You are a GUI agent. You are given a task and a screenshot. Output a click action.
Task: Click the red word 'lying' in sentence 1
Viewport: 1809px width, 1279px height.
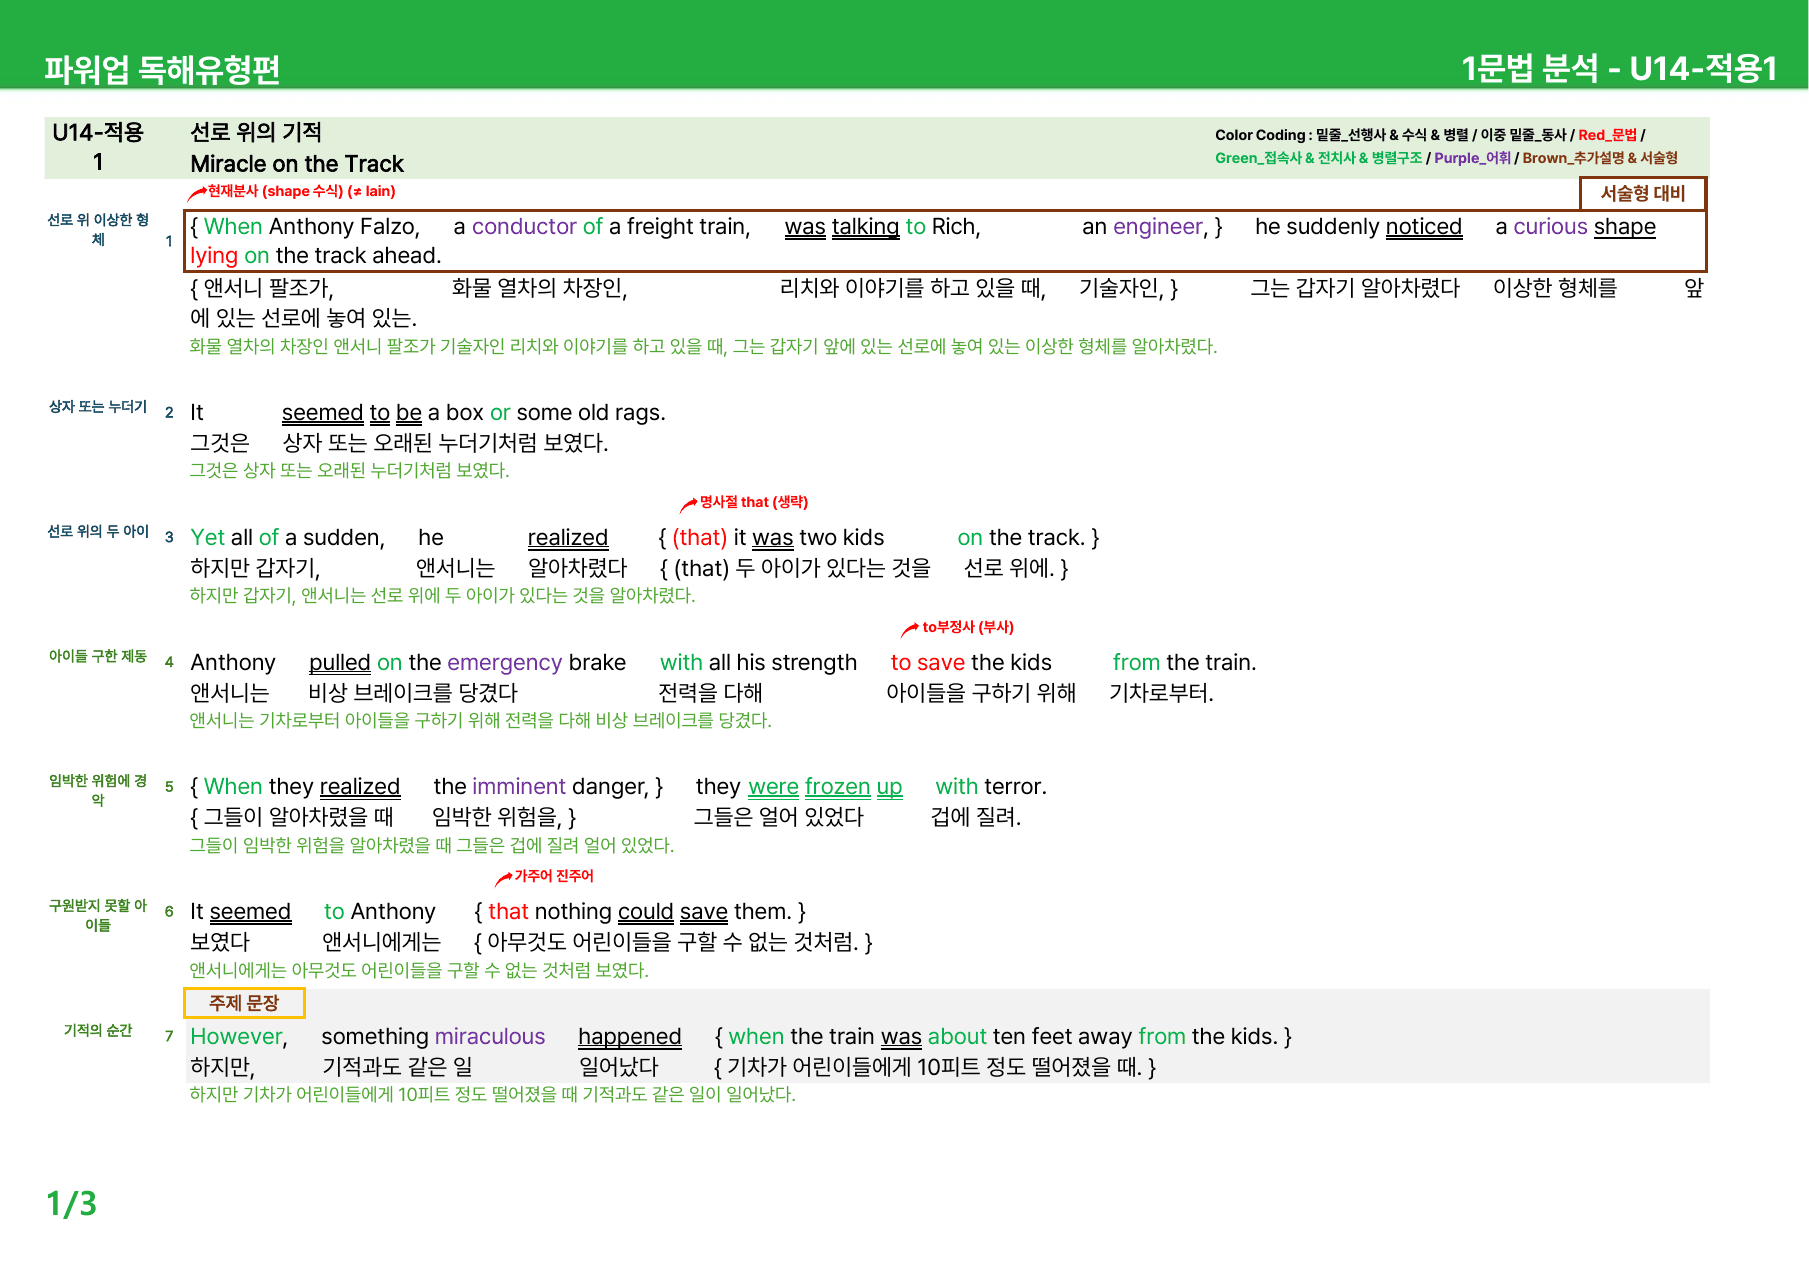(214, 256)
